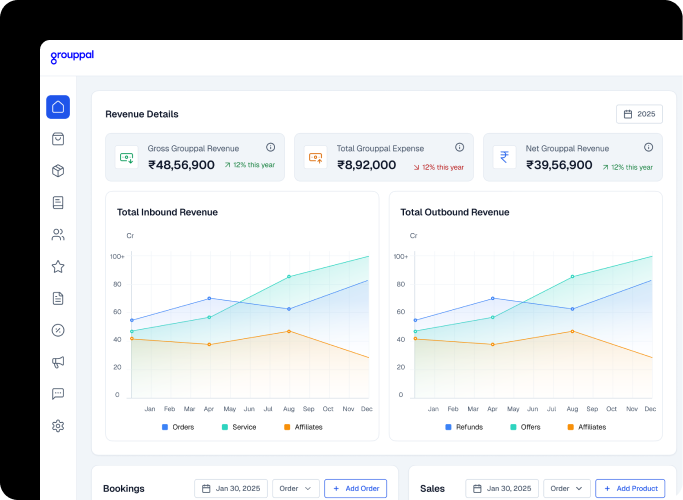Click the ₹8,92,000 expense value
This screenshot has width=683, height=500.
(367, 165)
